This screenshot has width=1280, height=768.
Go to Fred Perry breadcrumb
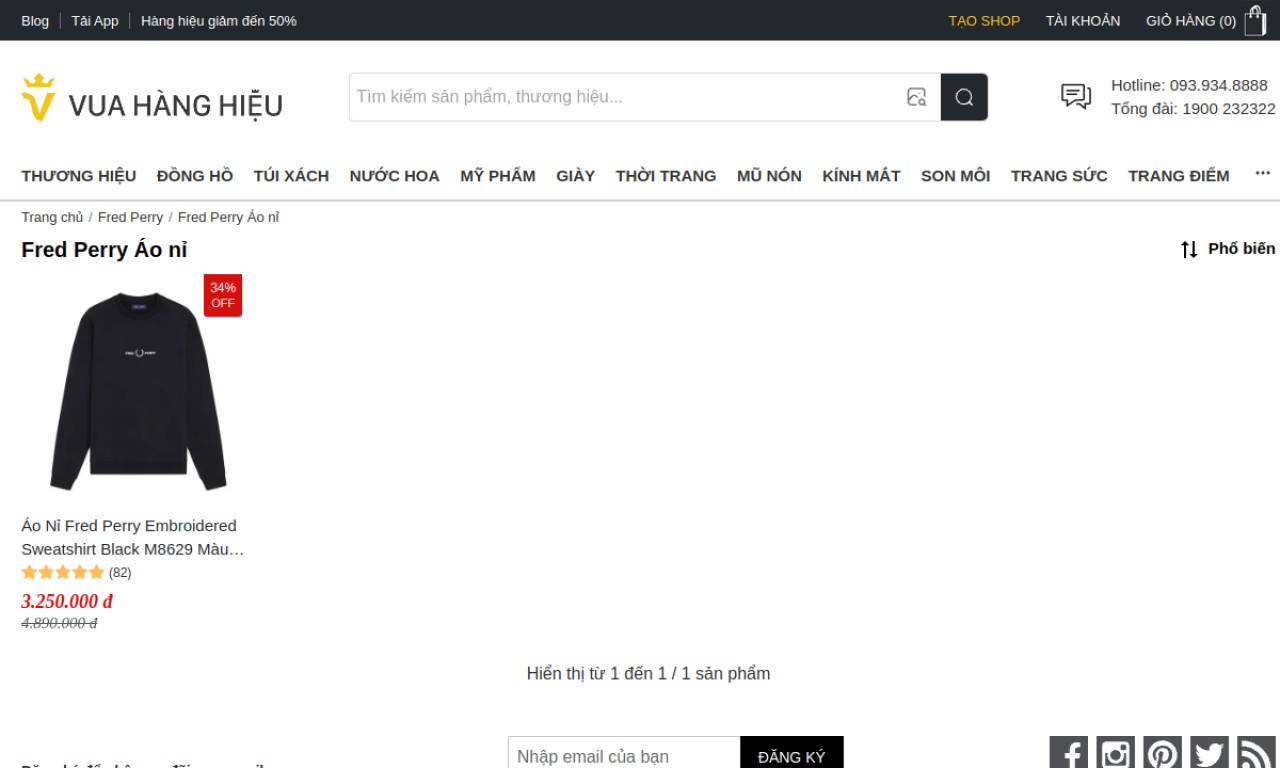pos(130,217)
